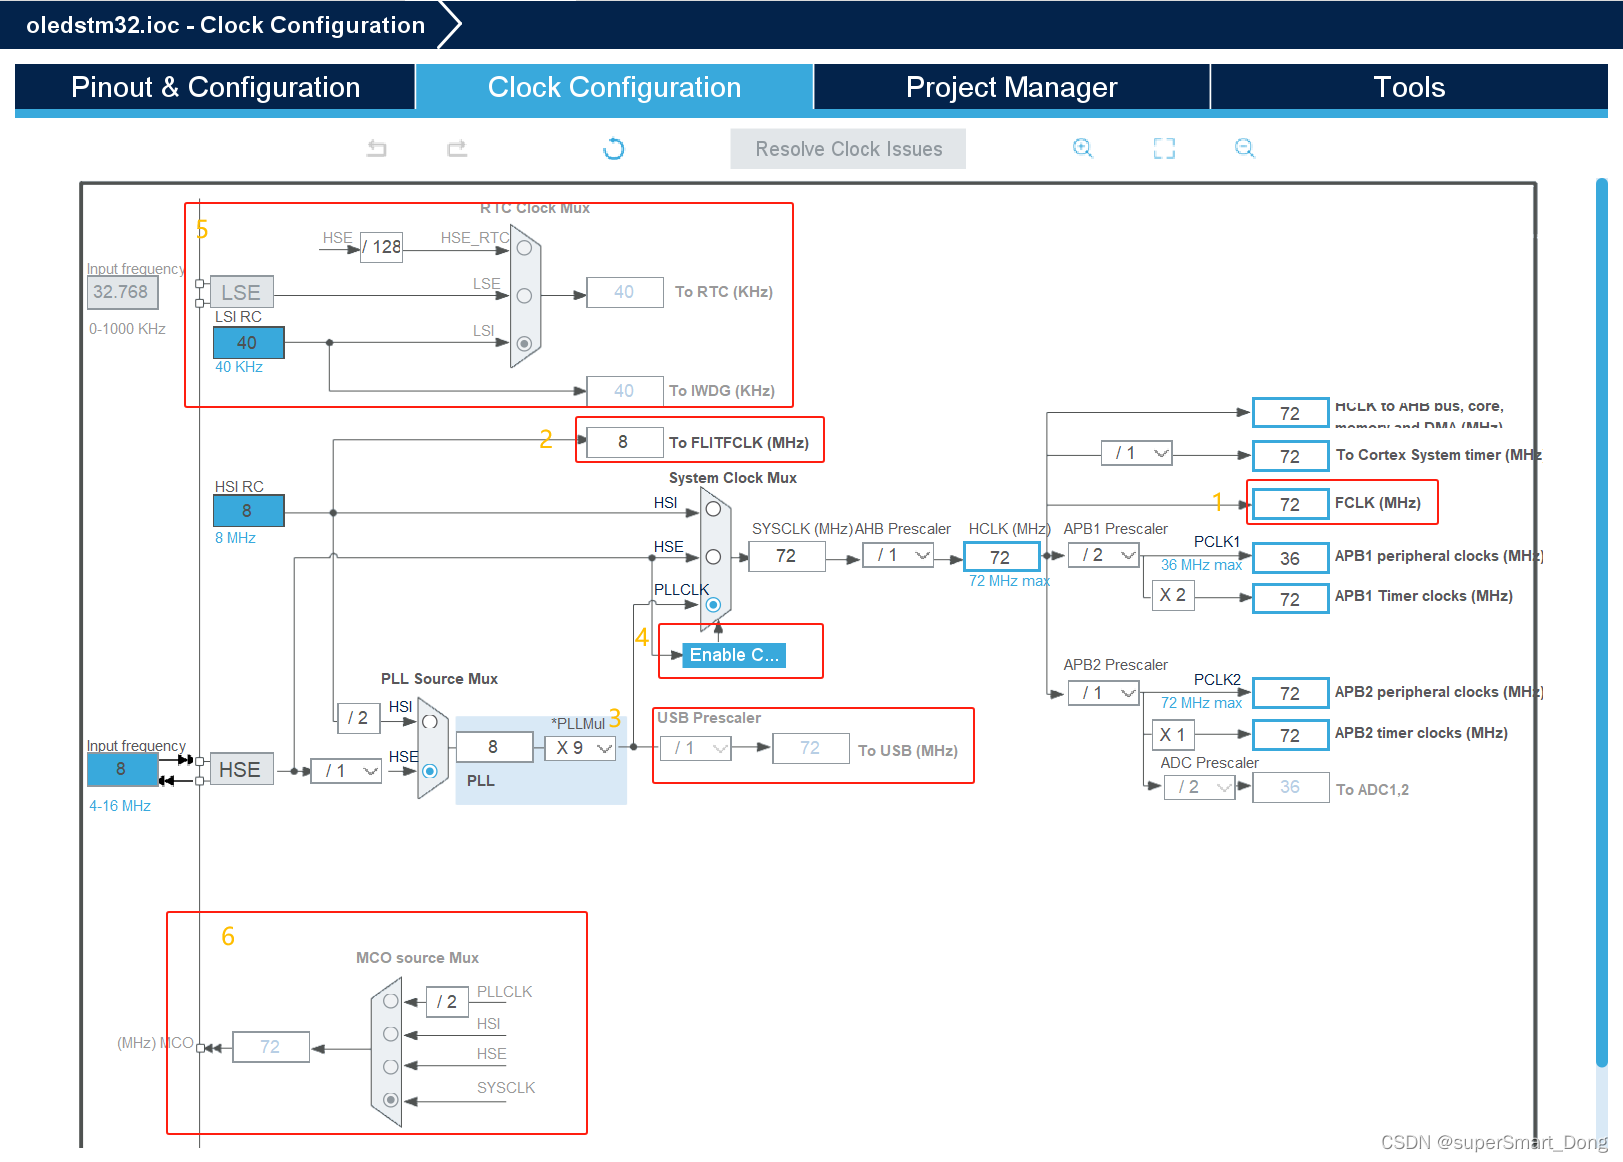Select HSI in MCO source Mux
The height and width of the screenshot is (1162, 1623).
[391, 1034]
